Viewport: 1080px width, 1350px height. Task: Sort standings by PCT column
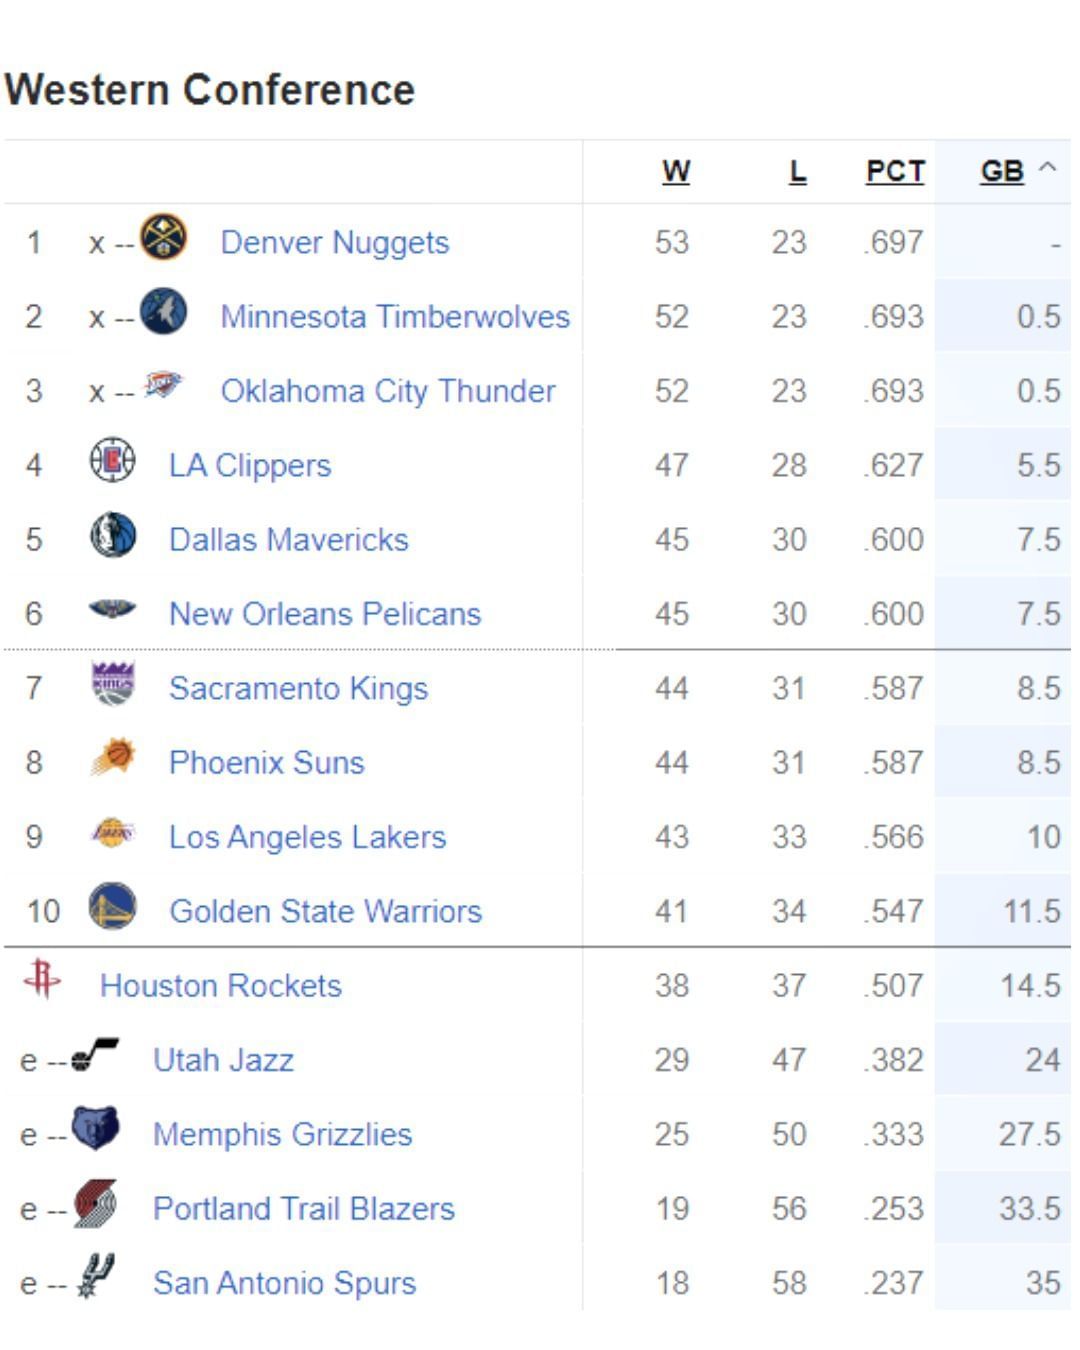point(895,172)
